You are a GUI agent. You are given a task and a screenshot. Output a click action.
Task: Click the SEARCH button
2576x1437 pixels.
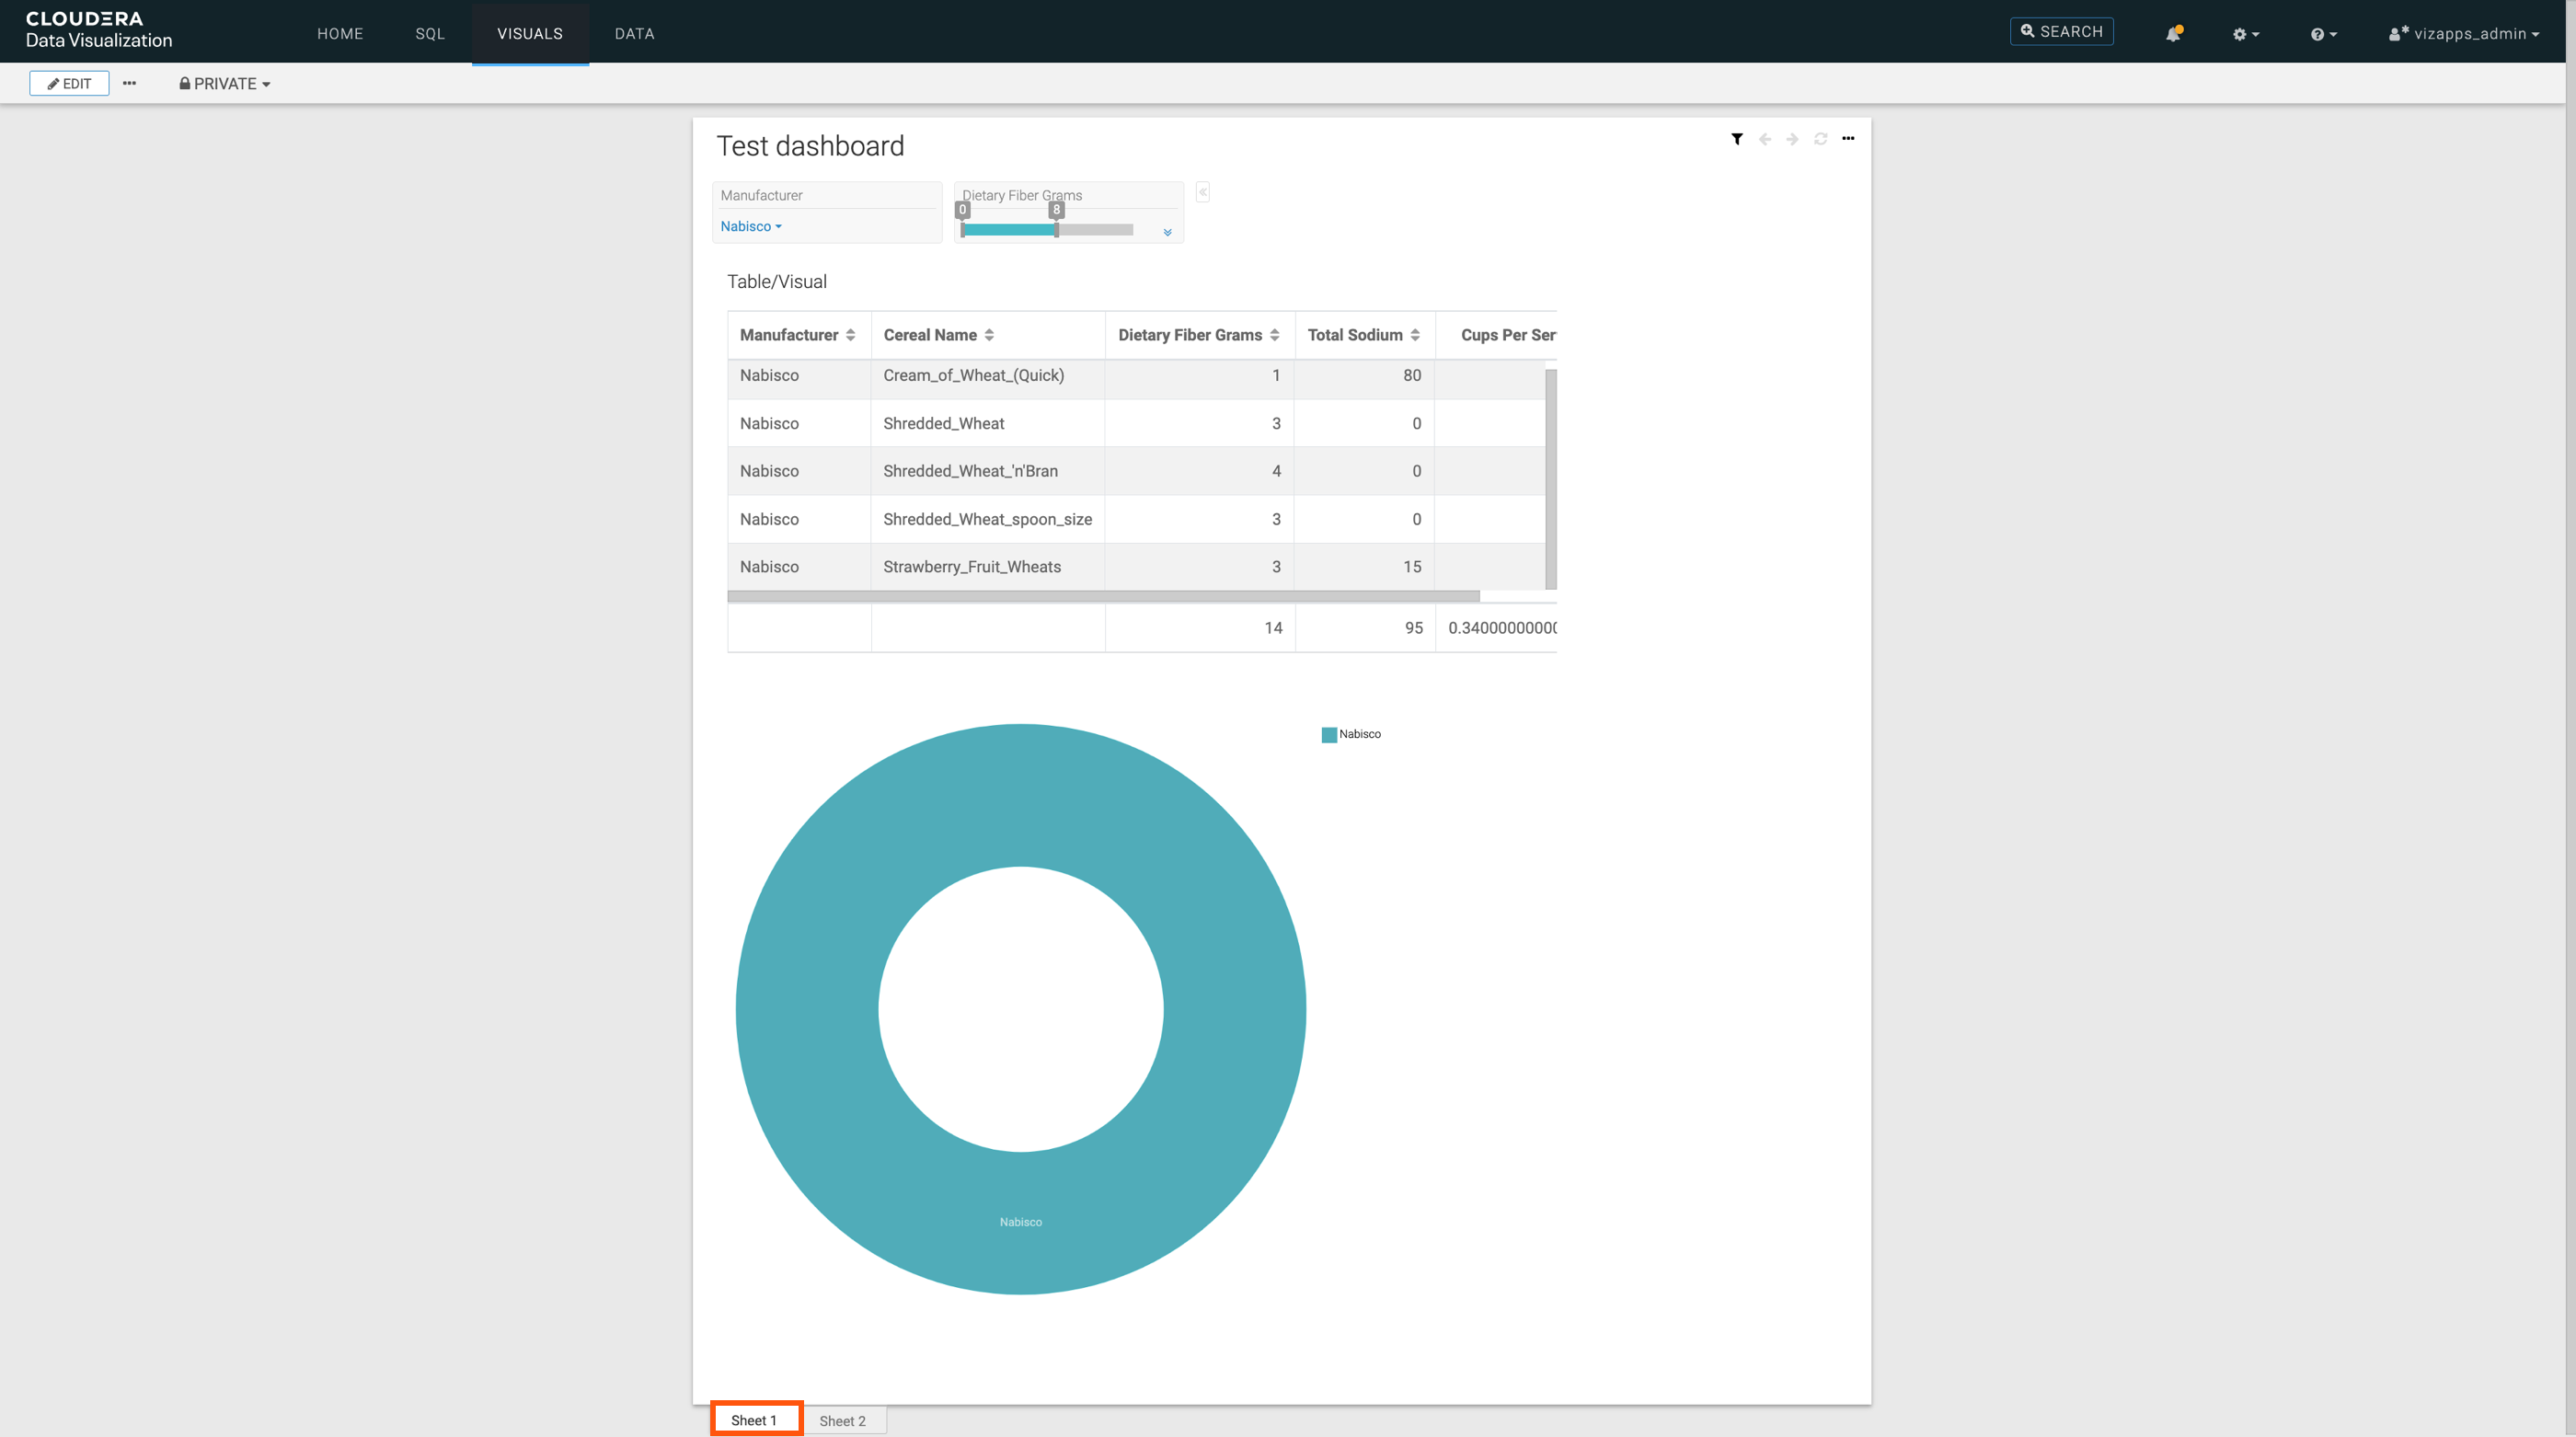[x=2061, y=32]
